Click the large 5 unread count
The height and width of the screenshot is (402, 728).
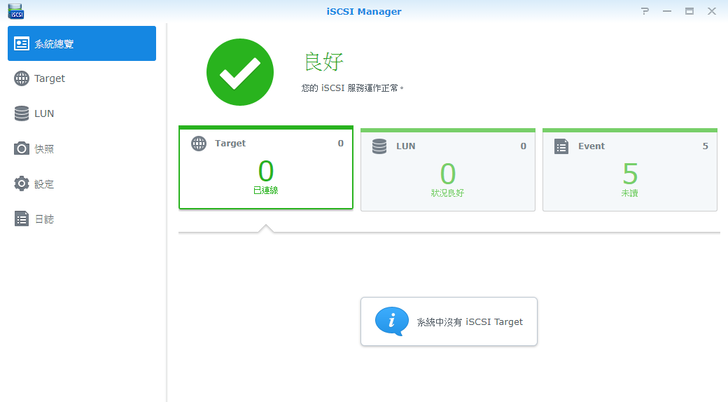coord(630,174)
